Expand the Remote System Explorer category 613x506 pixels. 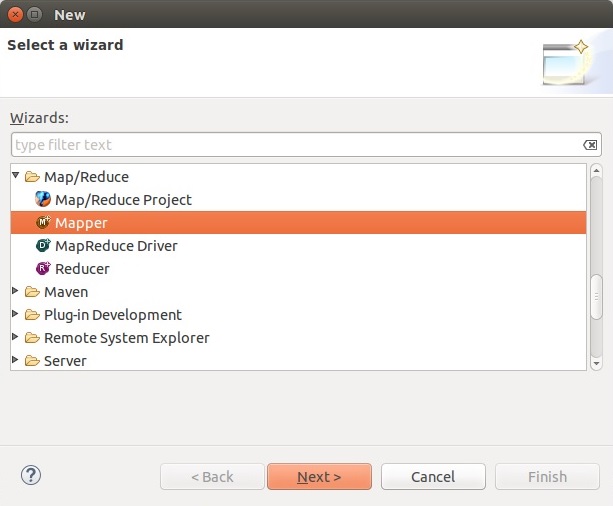point(15,337)
